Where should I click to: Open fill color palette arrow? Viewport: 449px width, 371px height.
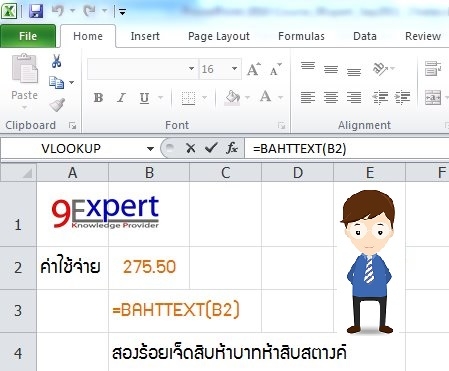pyautogui.click(x=247, y=98)
